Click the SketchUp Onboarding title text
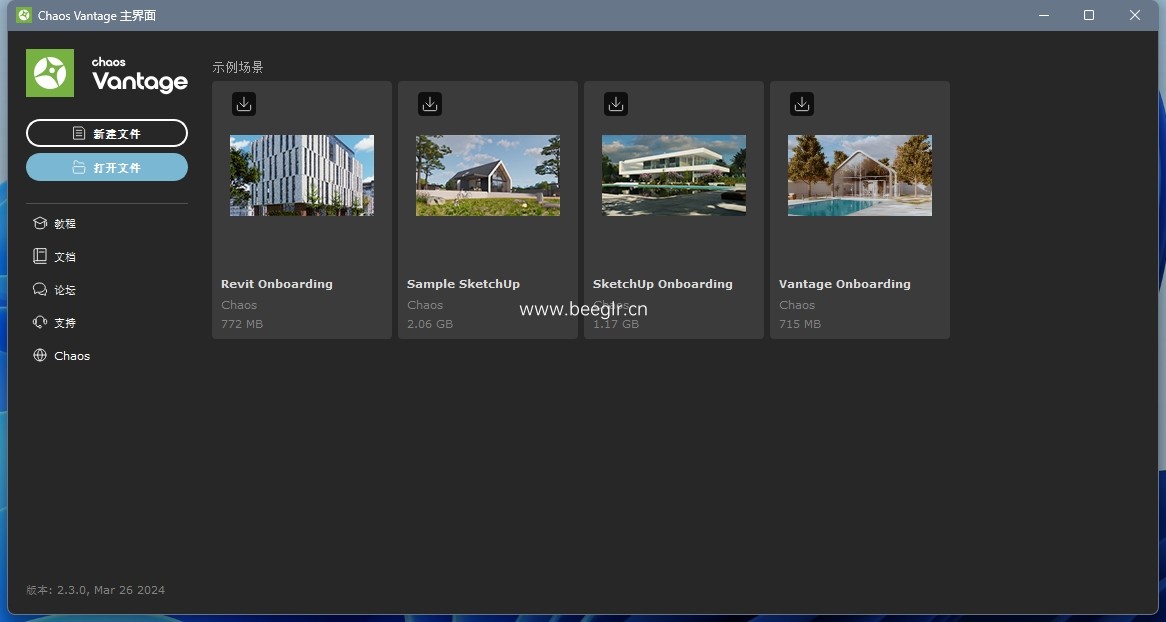 click(663, 283)
